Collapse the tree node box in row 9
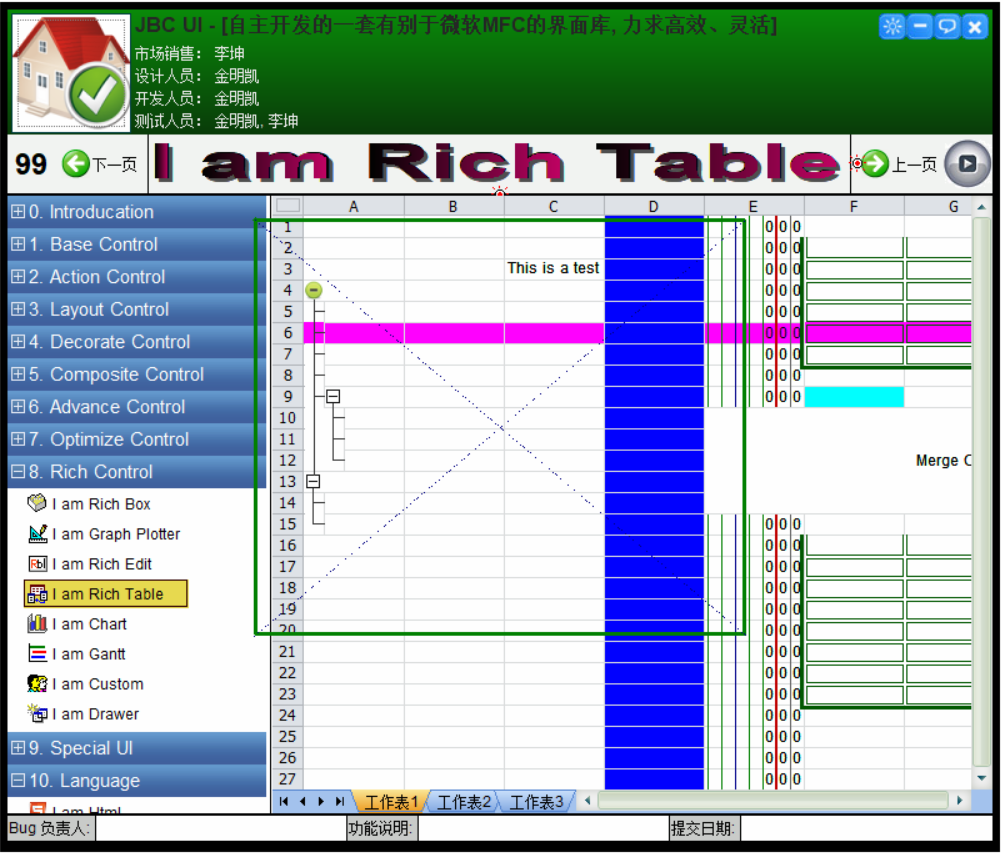 click(x=333, y=397)
